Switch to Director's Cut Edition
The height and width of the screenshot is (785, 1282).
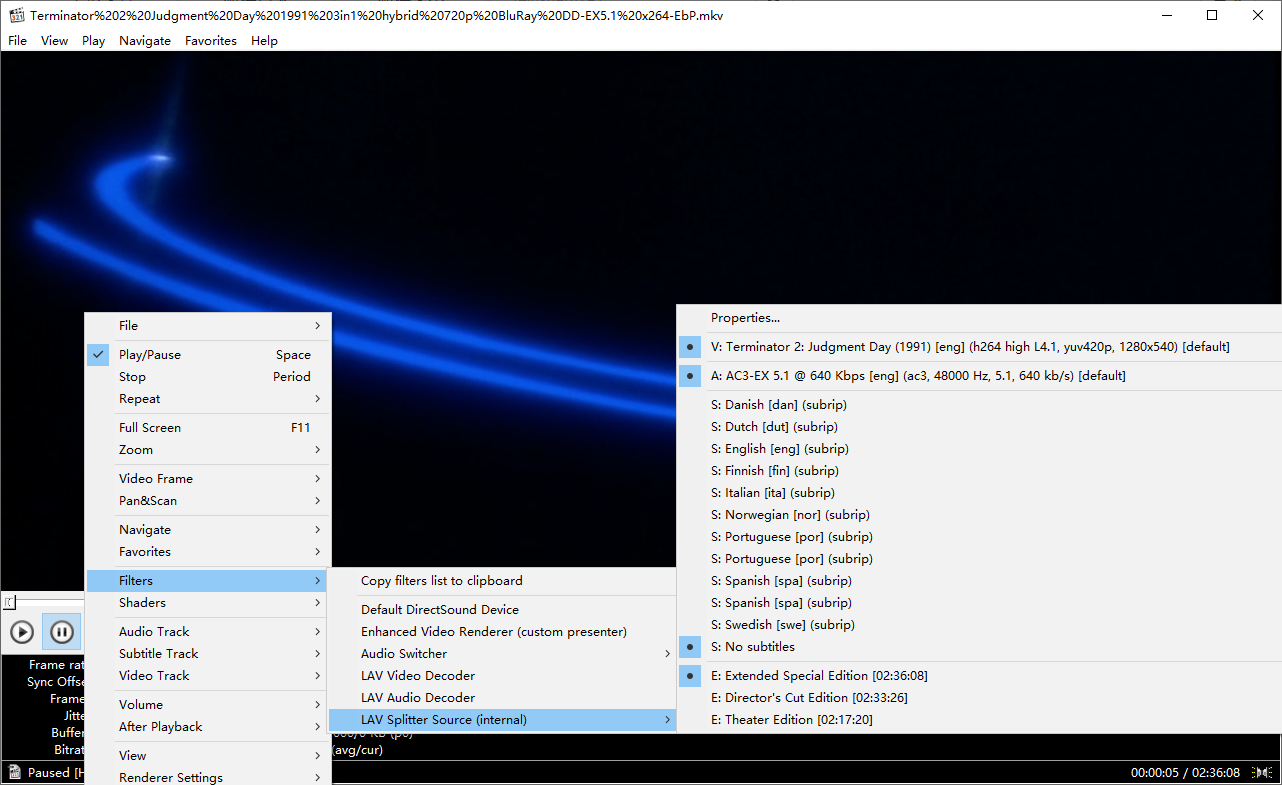point(808,698)
